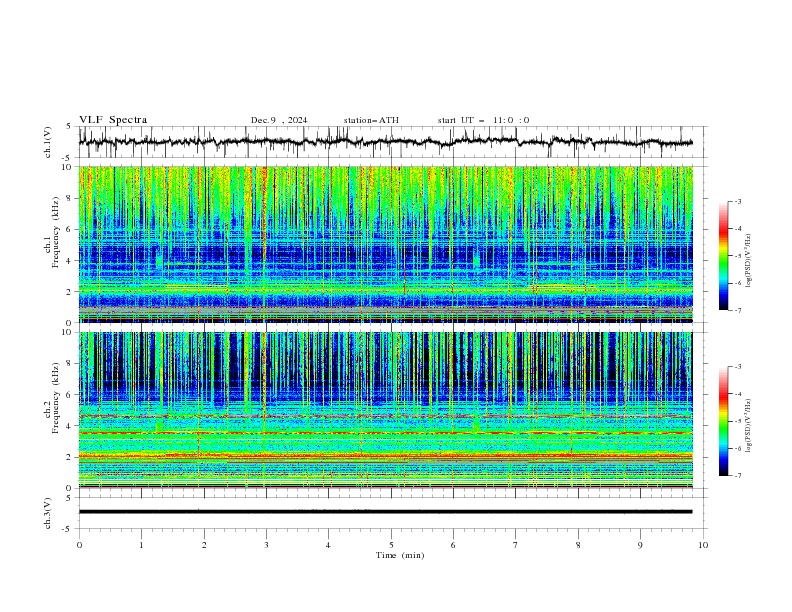792x612 pixels.
Task: Click the lower log(PSD)(V²/Hz) colorbar label
Action: [x=748, y=425]
